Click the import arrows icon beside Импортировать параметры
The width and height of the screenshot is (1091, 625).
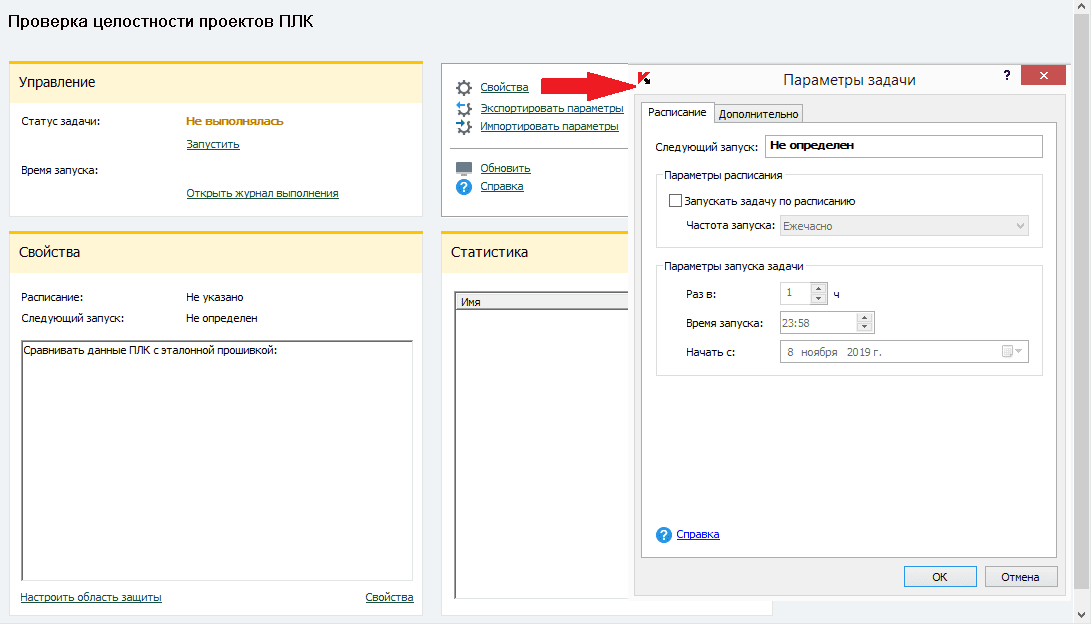463,127
